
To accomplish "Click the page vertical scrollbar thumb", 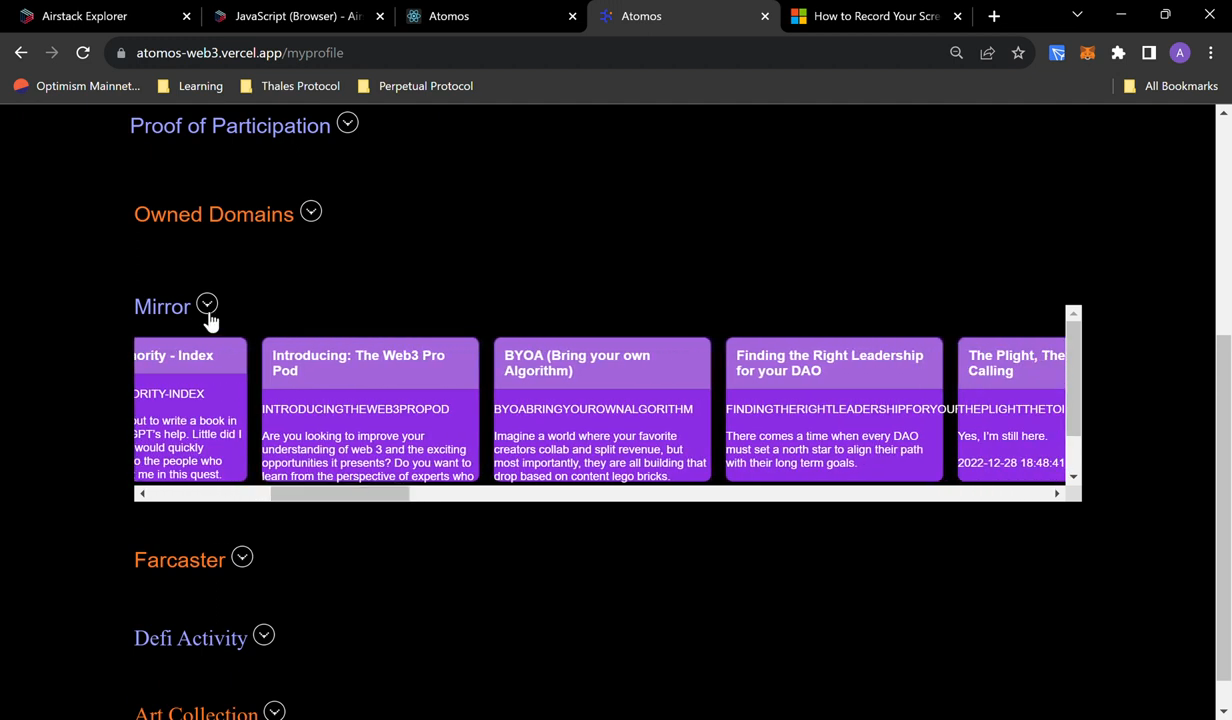I will tap(1223, 510).
